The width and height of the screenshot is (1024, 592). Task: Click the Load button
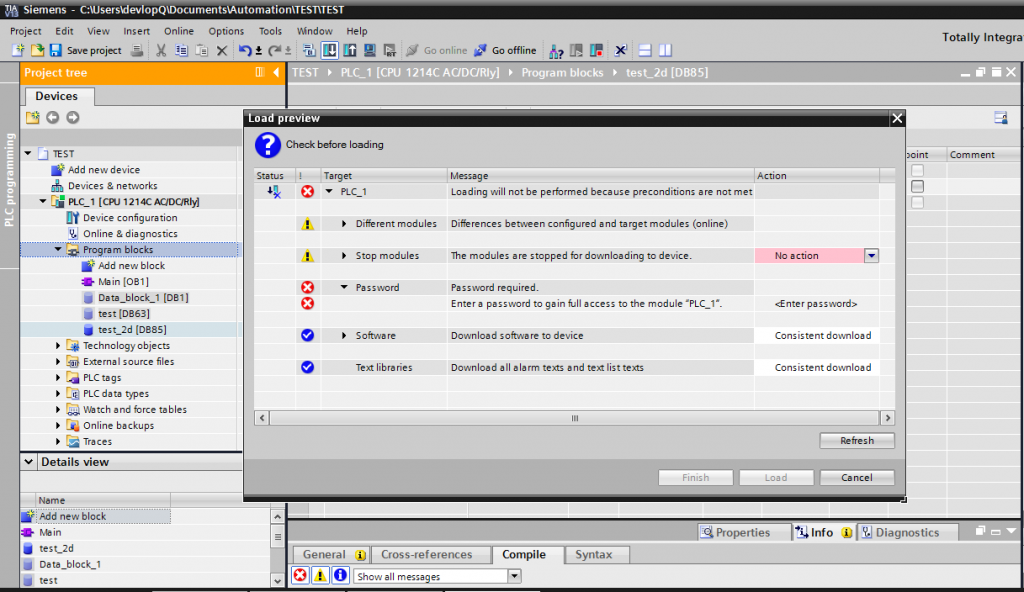(776, 478)
